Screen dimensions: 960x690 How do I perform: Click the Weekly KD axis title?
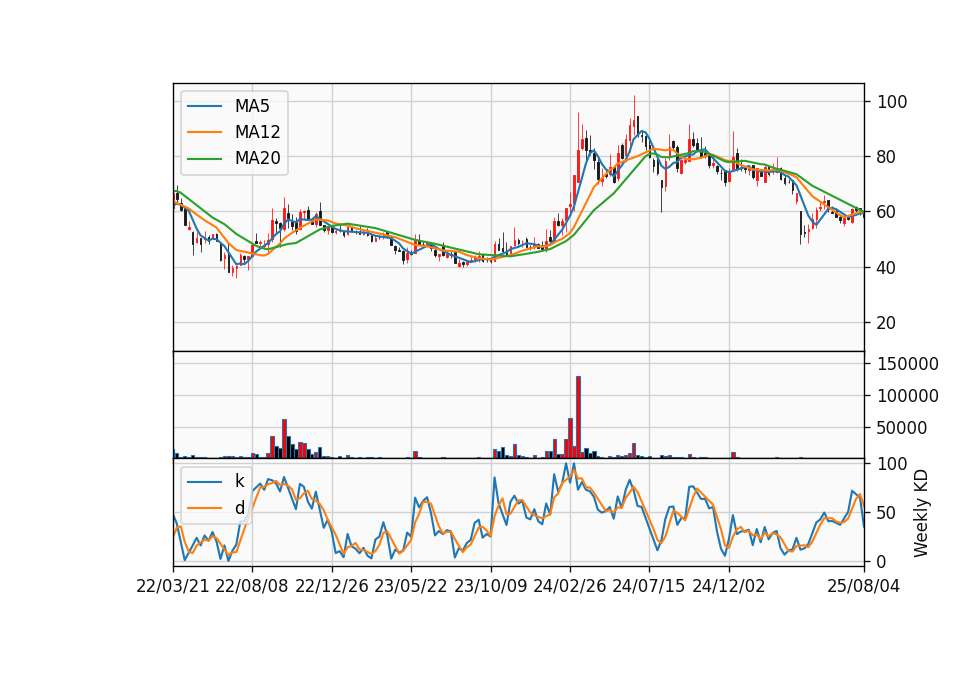[921, 513]
